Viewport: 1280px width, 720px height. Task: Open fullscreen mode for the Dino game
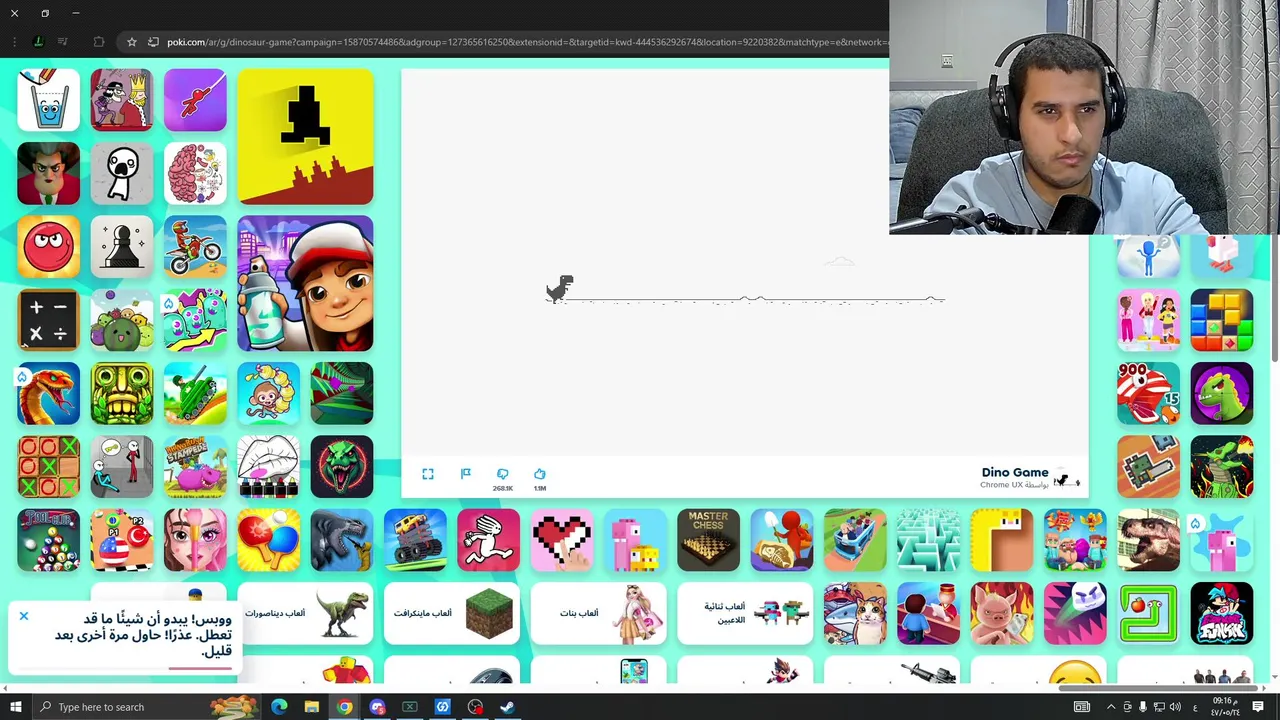(428, 474)
